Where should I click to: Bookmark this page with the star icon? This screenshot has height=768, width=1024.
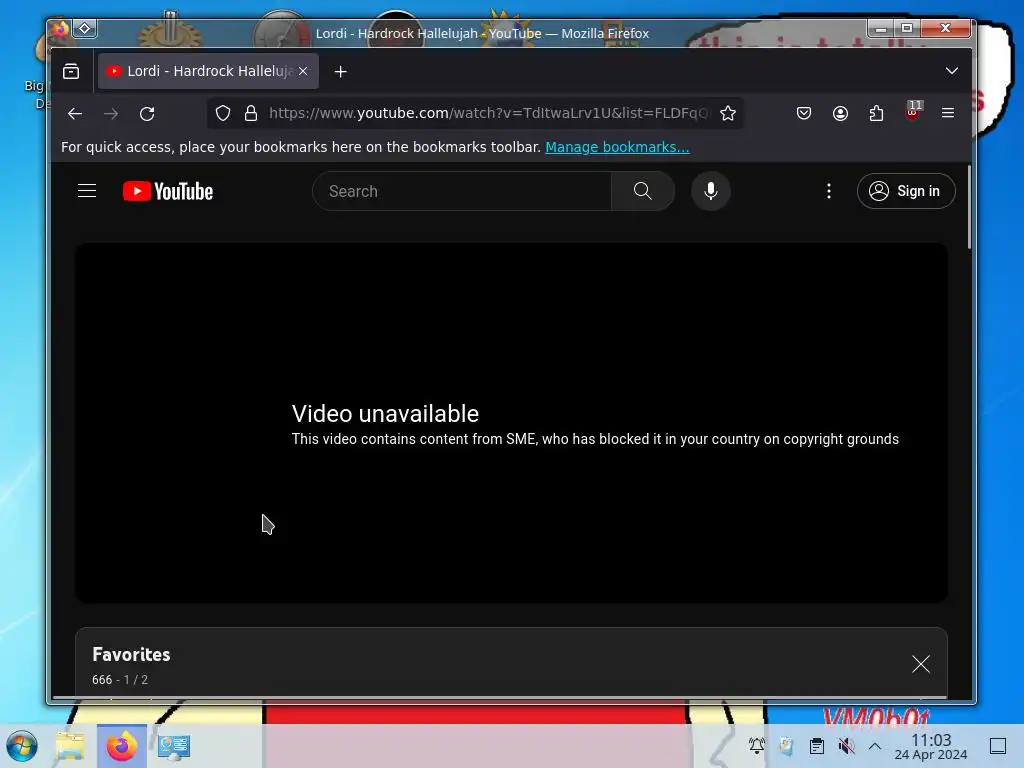coord(728,114)
